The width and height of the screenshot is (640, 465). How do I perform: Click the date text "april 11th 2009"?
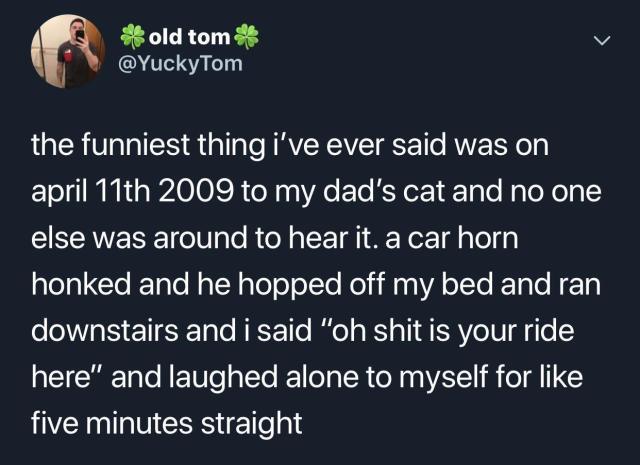tap(133, 192)
